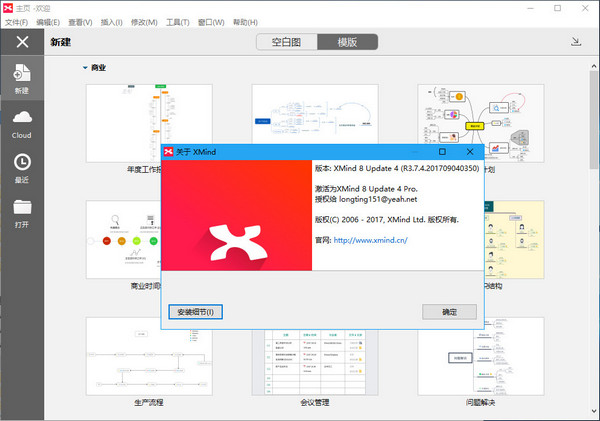The width and height of the screenshot is (600, 421).
Task: Choose the 问题解决 template thumbnail
Action: tap(481, 362)
